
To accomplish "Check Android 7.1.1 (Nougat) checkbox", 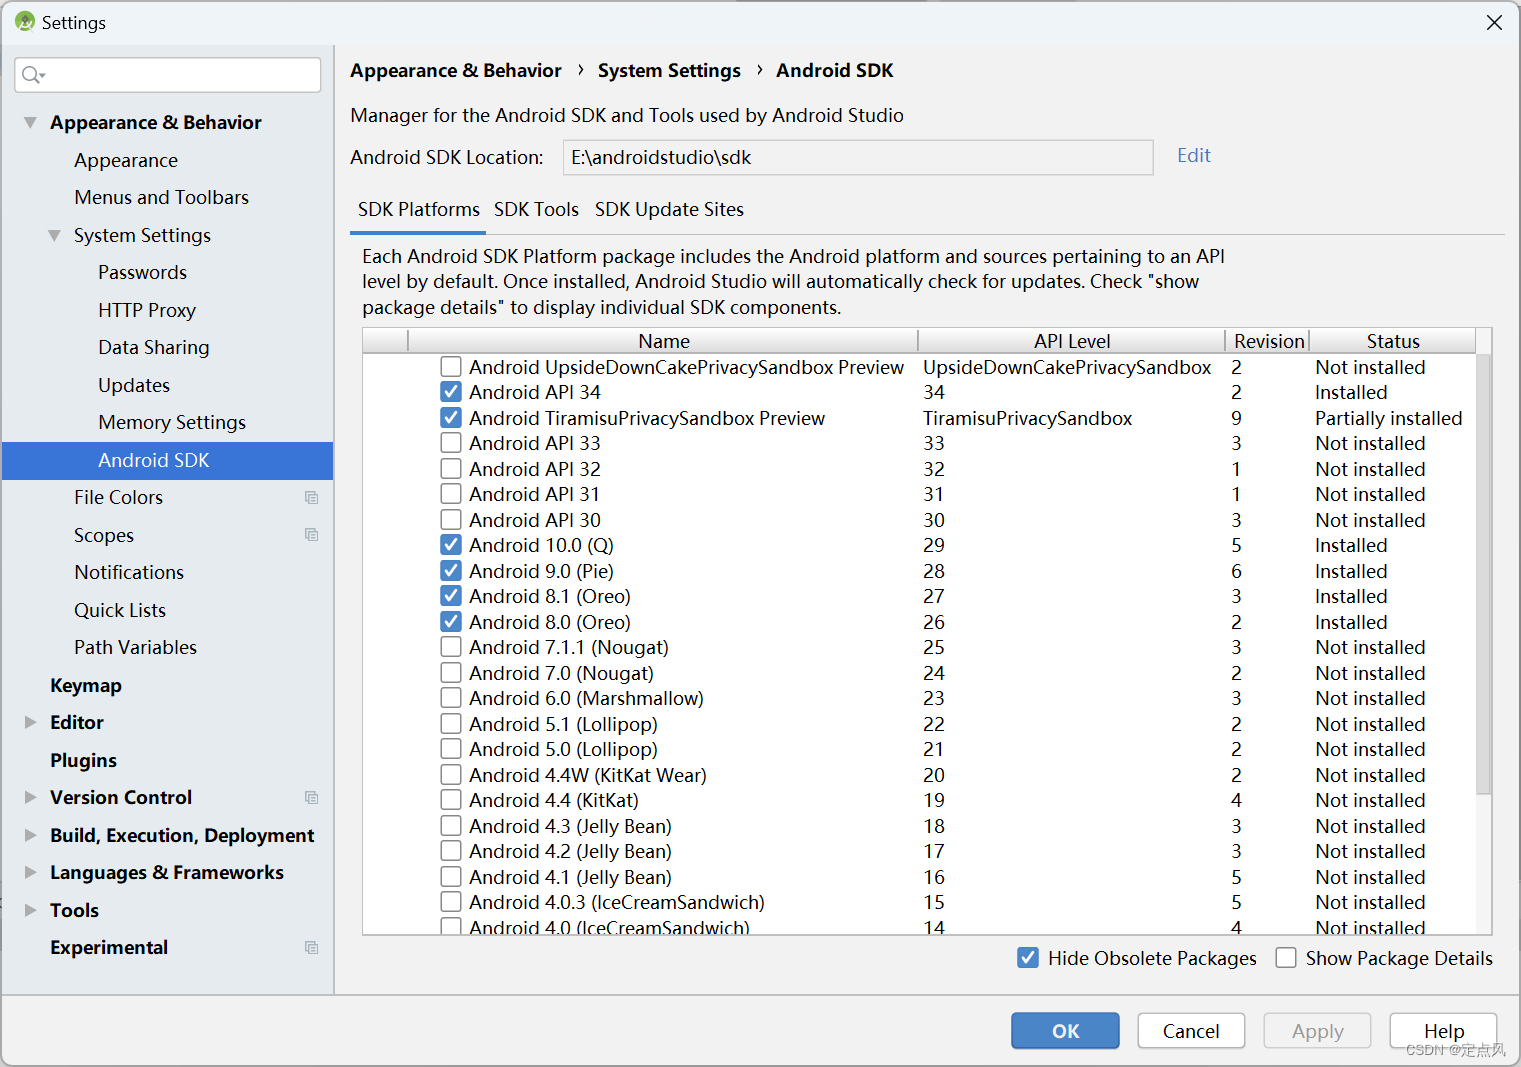I will point(451,647).
